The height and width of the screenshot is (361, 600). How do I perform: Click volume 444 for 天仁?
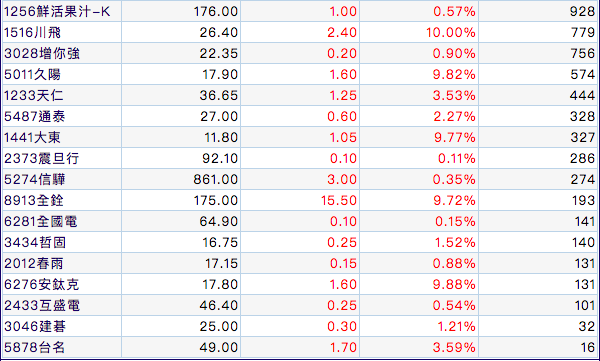(582, 95)
